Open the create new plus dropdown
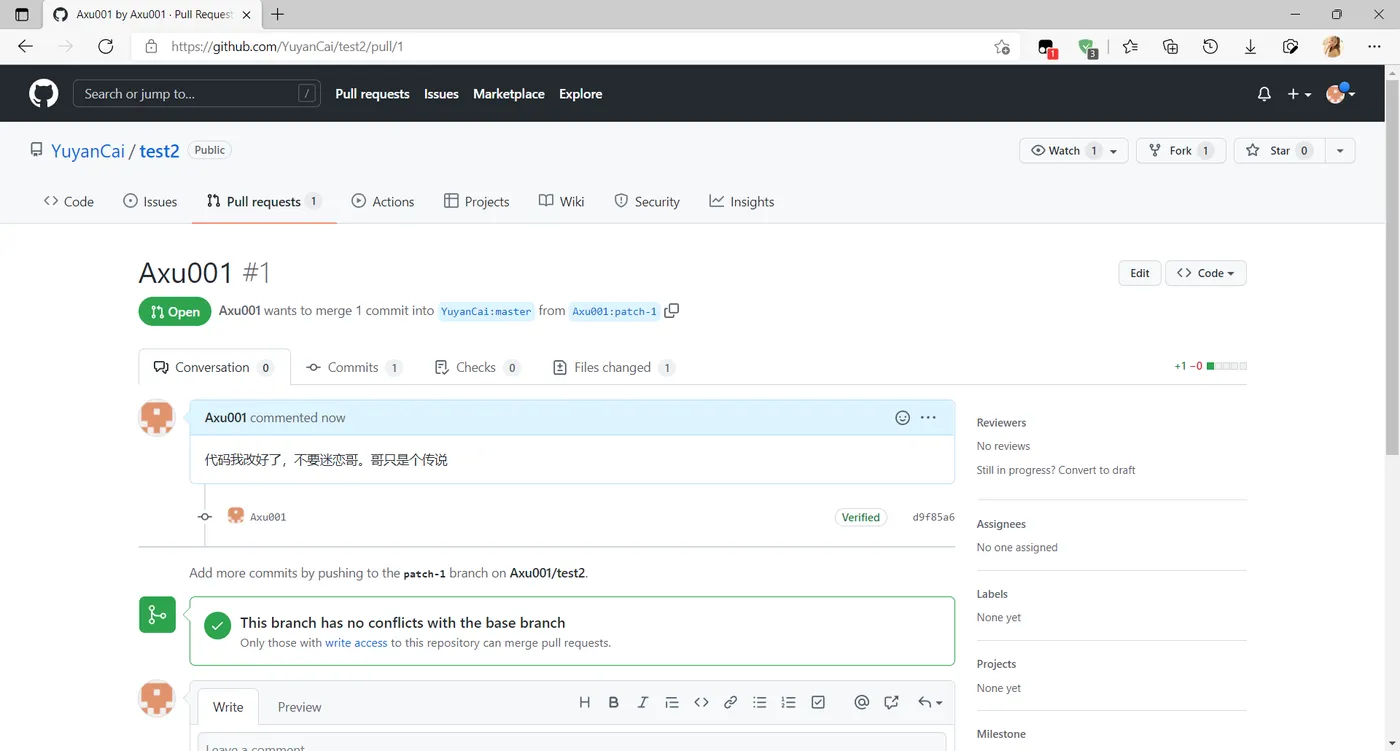 pos(1299,94)
